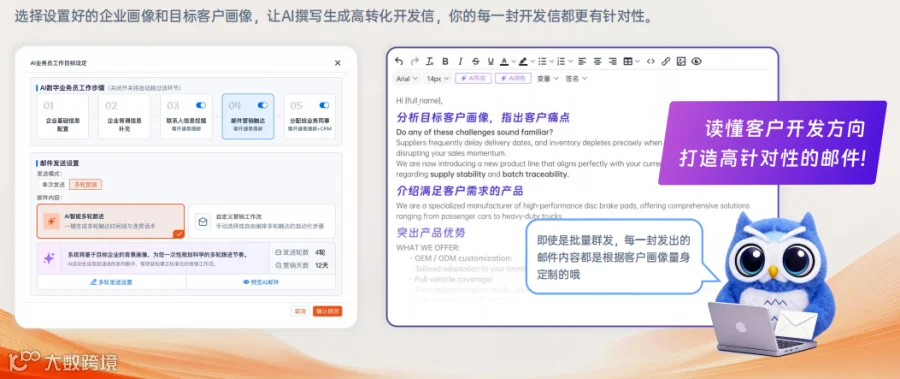Align text to the left
This screenshot has height=379, width=900.
582,61
